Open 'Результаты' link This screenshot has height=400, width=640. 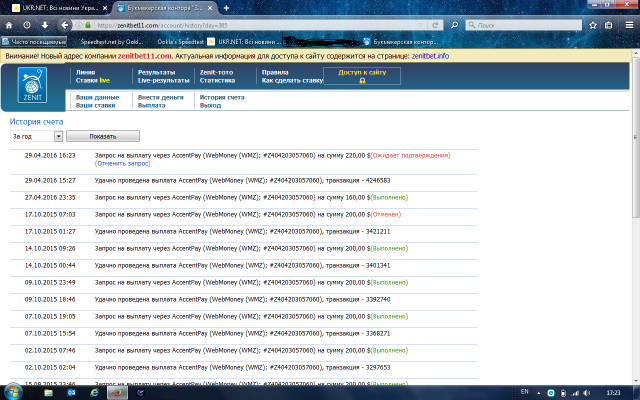(x=156, y=72)
